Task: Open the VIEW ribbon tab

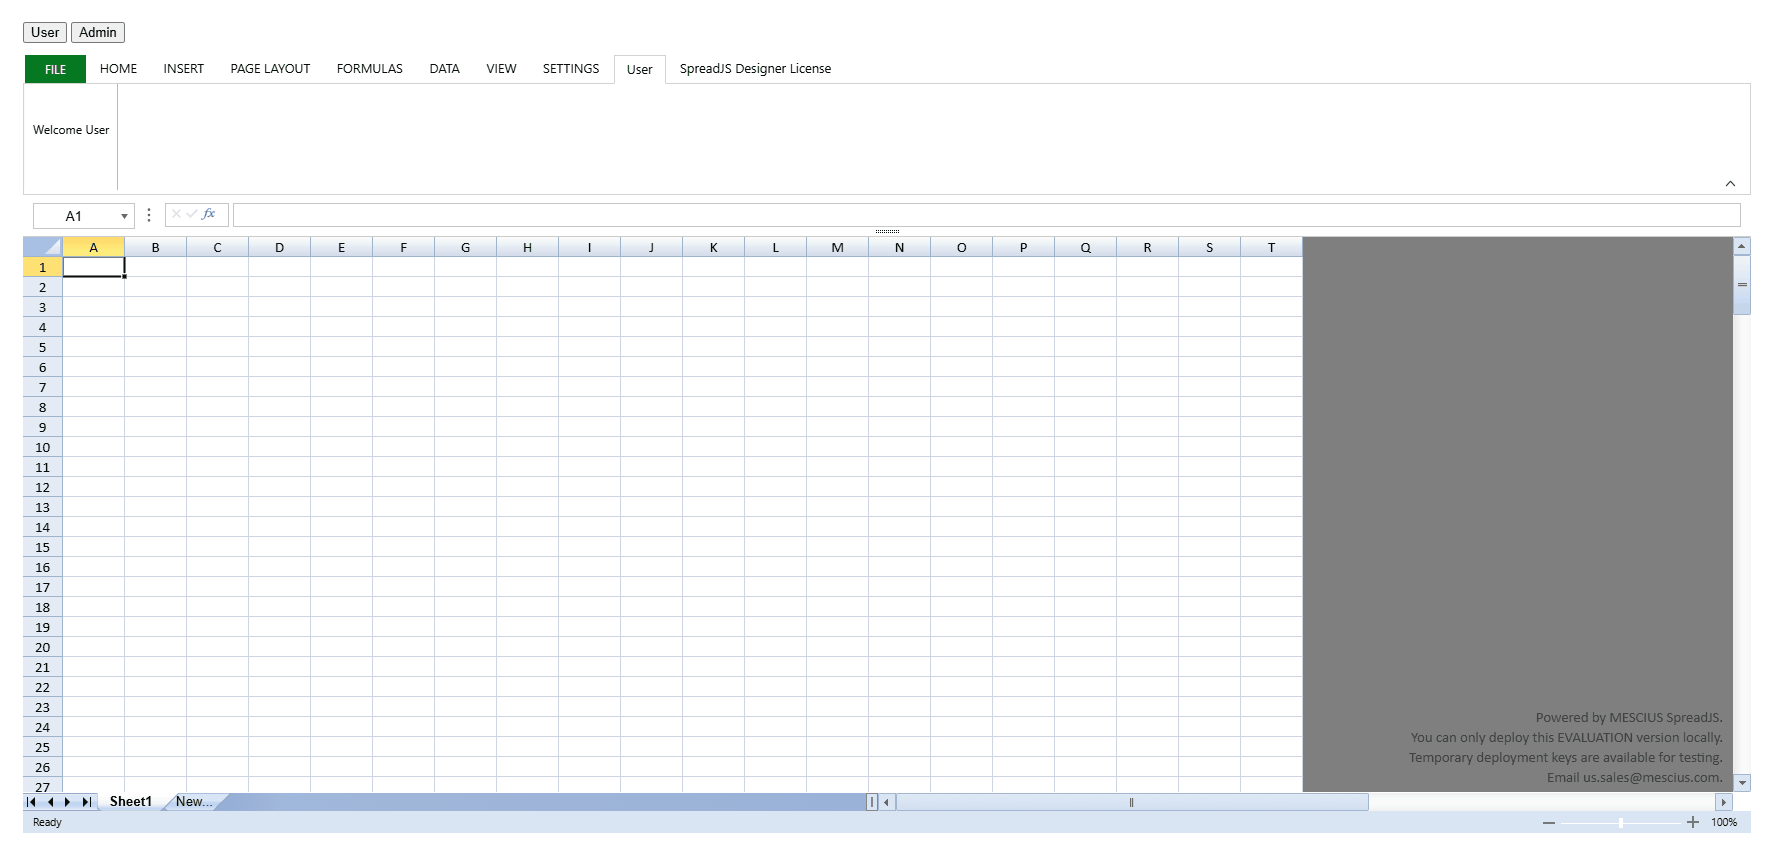Action: 501,69
